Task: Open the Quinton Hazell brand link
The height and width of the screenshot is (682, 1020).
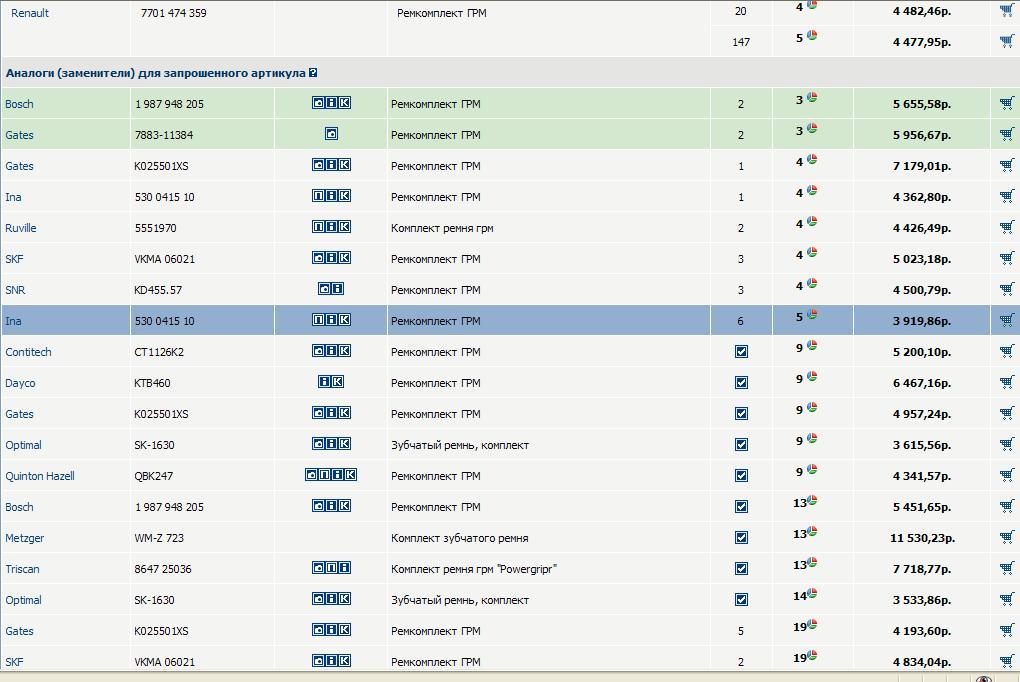Action: click(40, 476)
